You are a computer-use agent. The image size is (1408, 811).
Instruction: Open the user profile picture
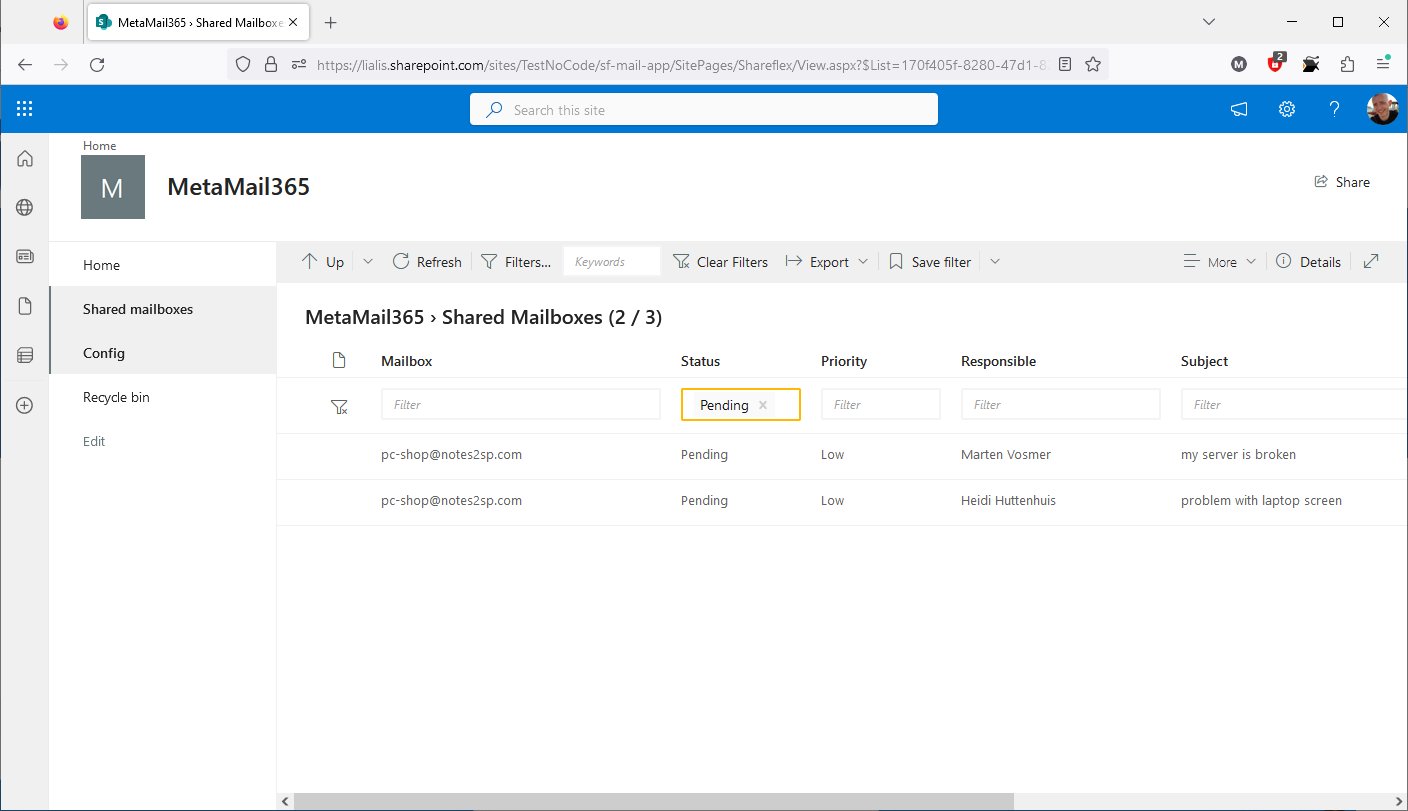click(x=1382, y=110)
